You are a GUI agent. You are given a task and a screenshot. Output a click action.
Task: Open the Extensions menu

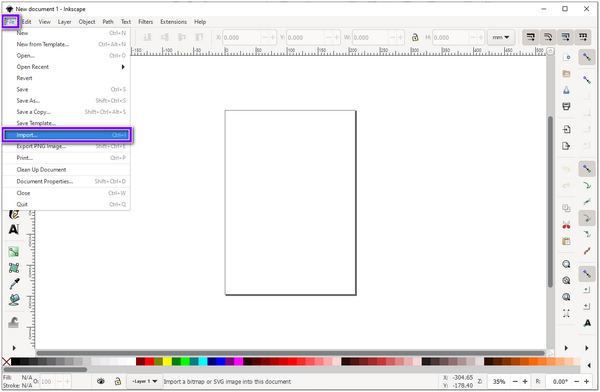click(173, 22)
